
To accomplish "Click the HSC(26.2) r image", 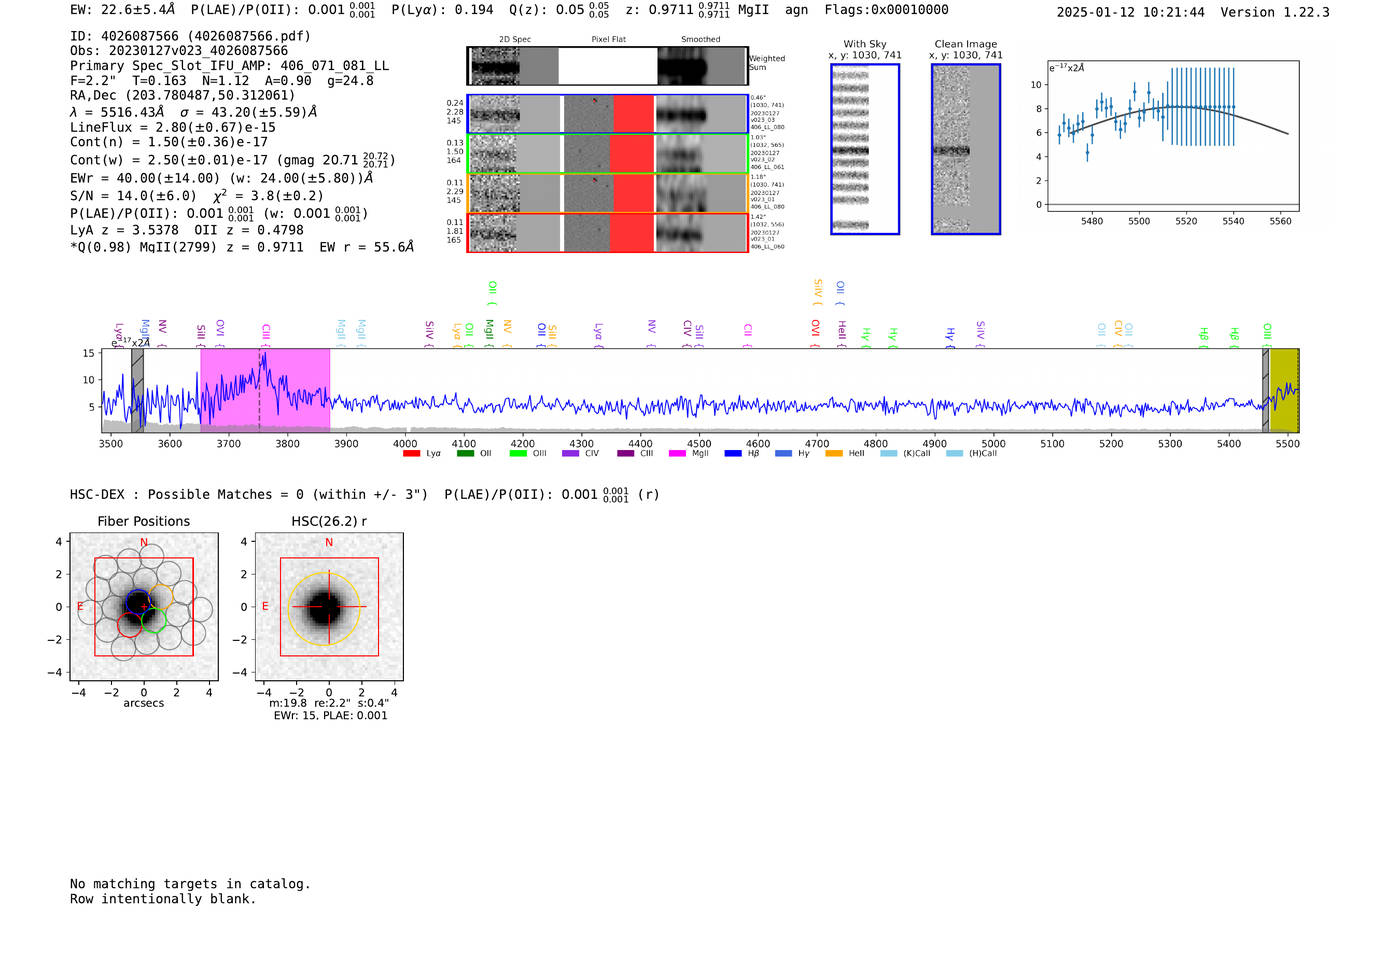I will (329, 607).
